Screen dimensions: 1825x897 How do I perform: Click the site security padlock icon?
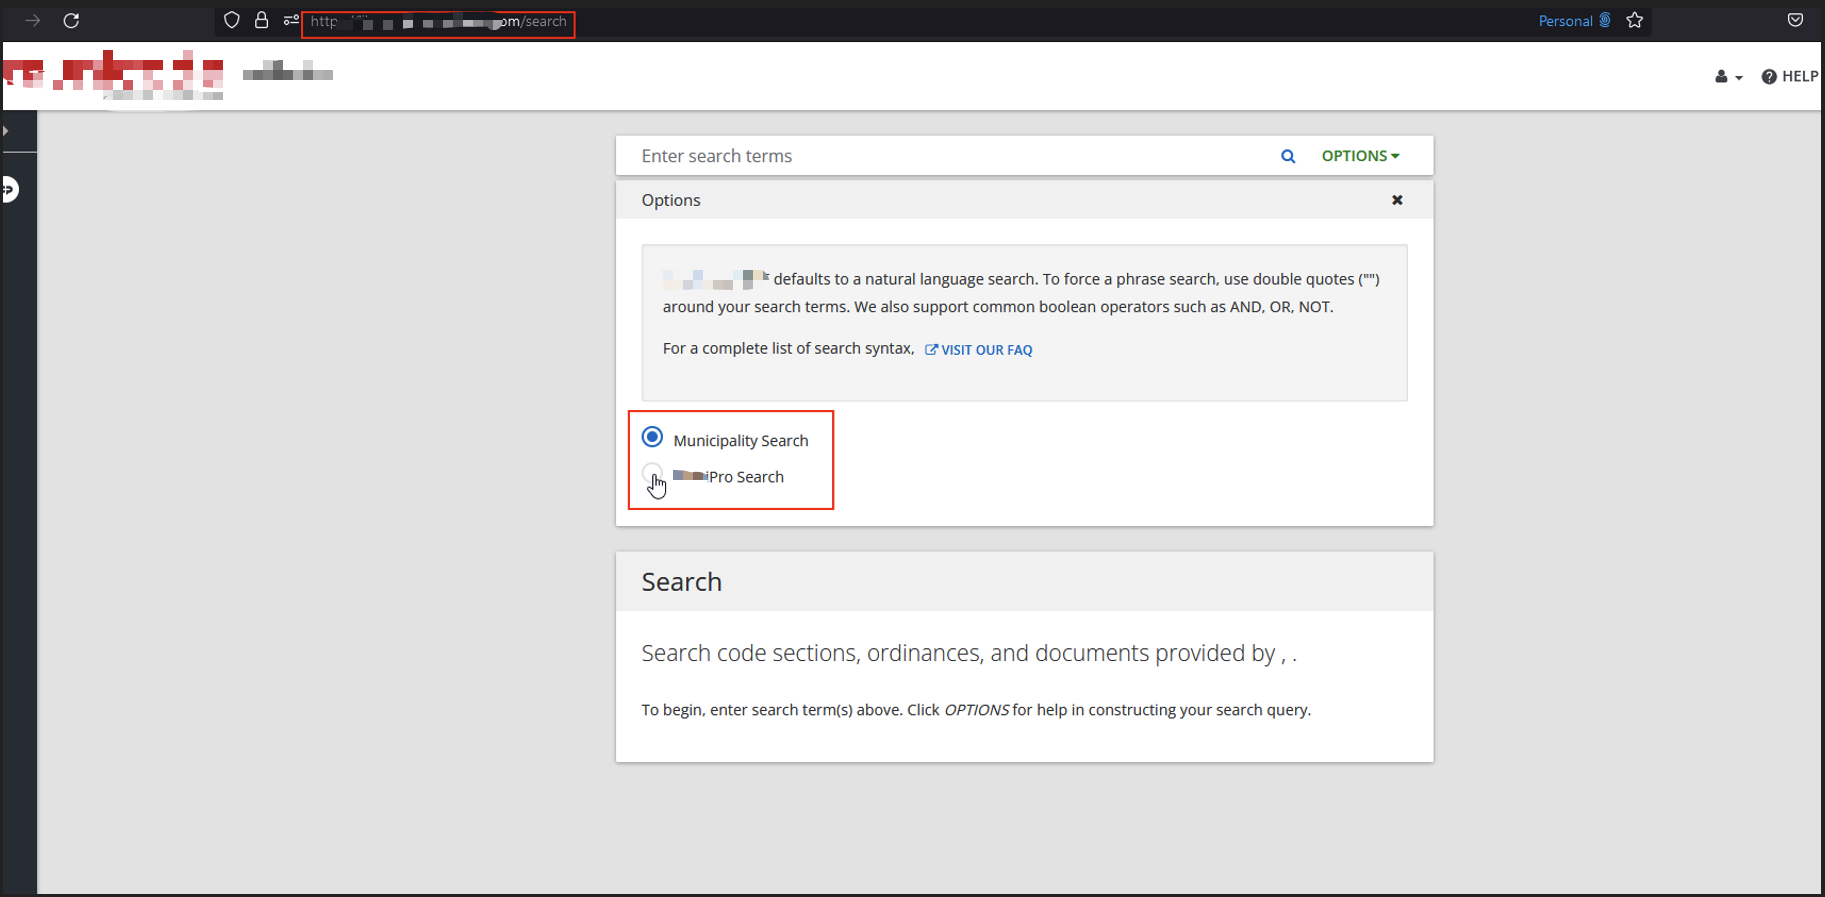(262, 21)
